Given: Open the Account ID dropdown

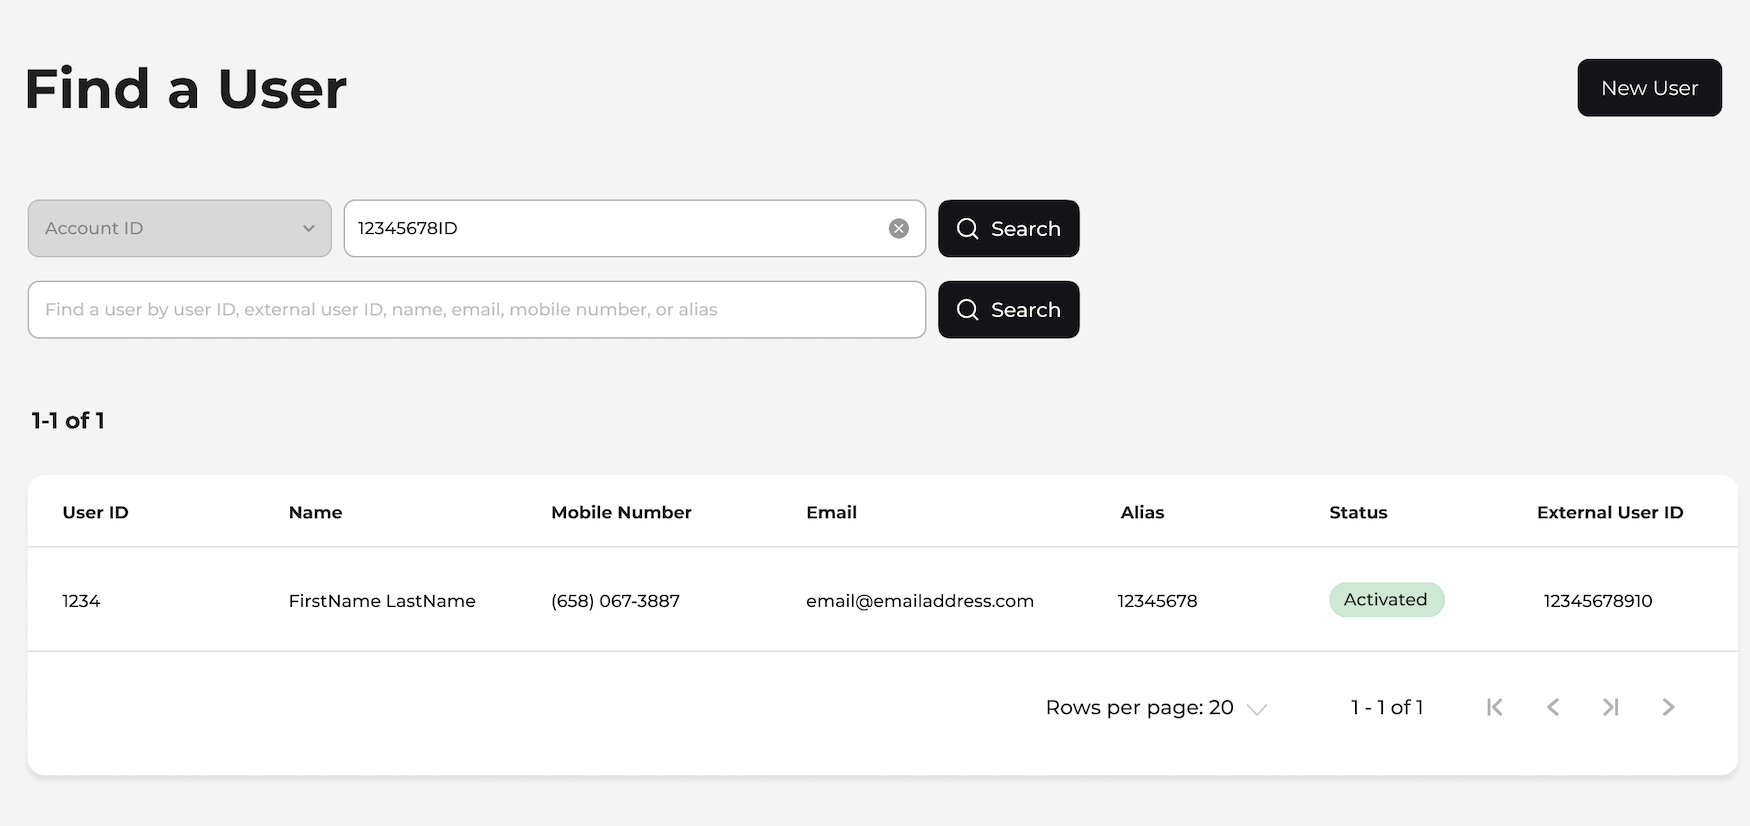Looking at the screenshot, I should (x=180, y=229).
